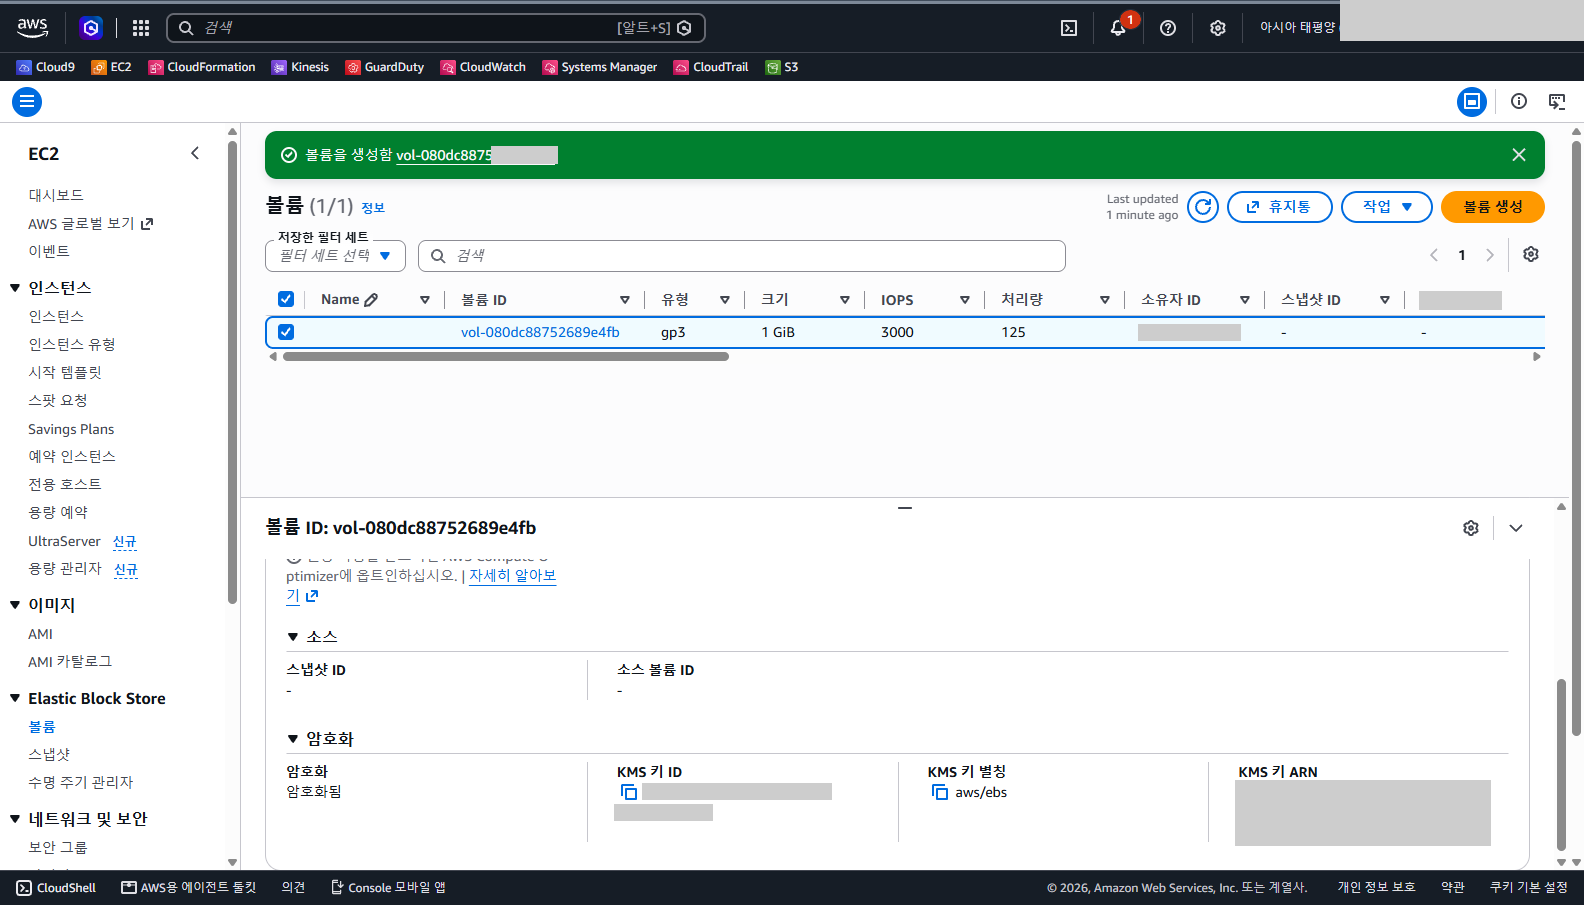The image size is (1584, 905).
Task: Open 수명 주기 관리자 in the sidebar
Action: tap(80, 782)
